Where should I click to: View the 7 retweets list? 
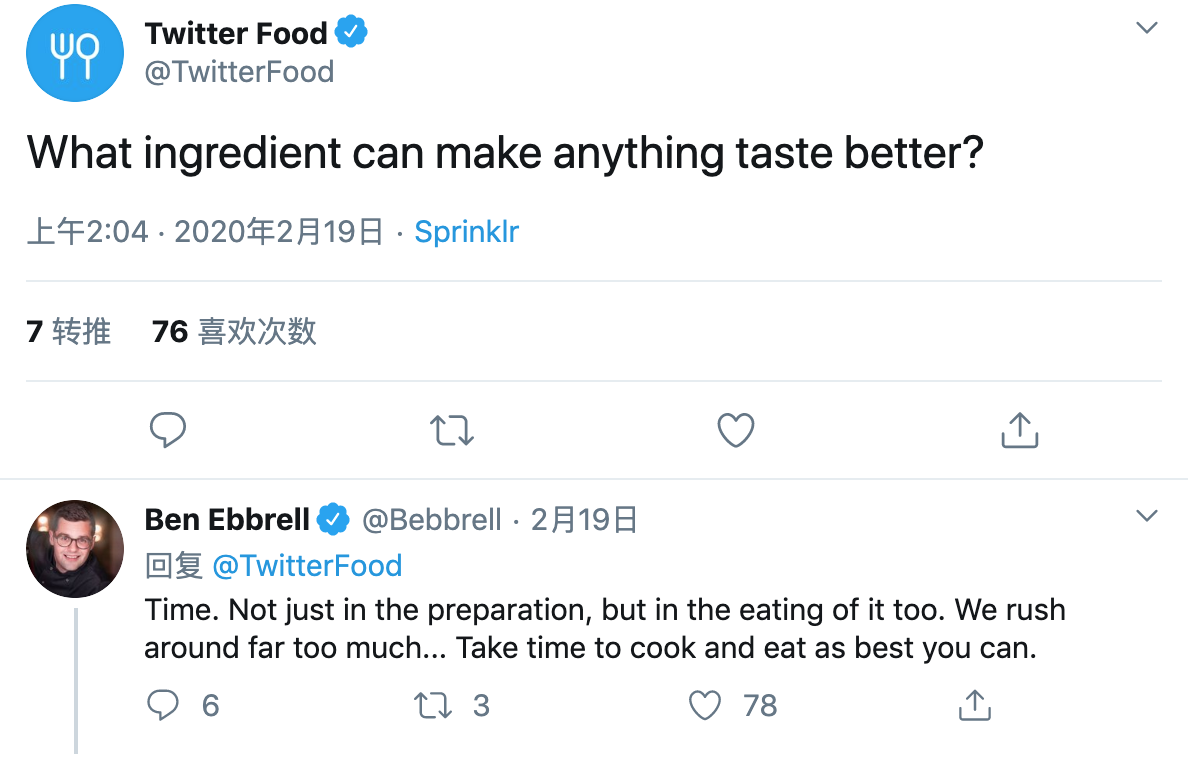68,332
